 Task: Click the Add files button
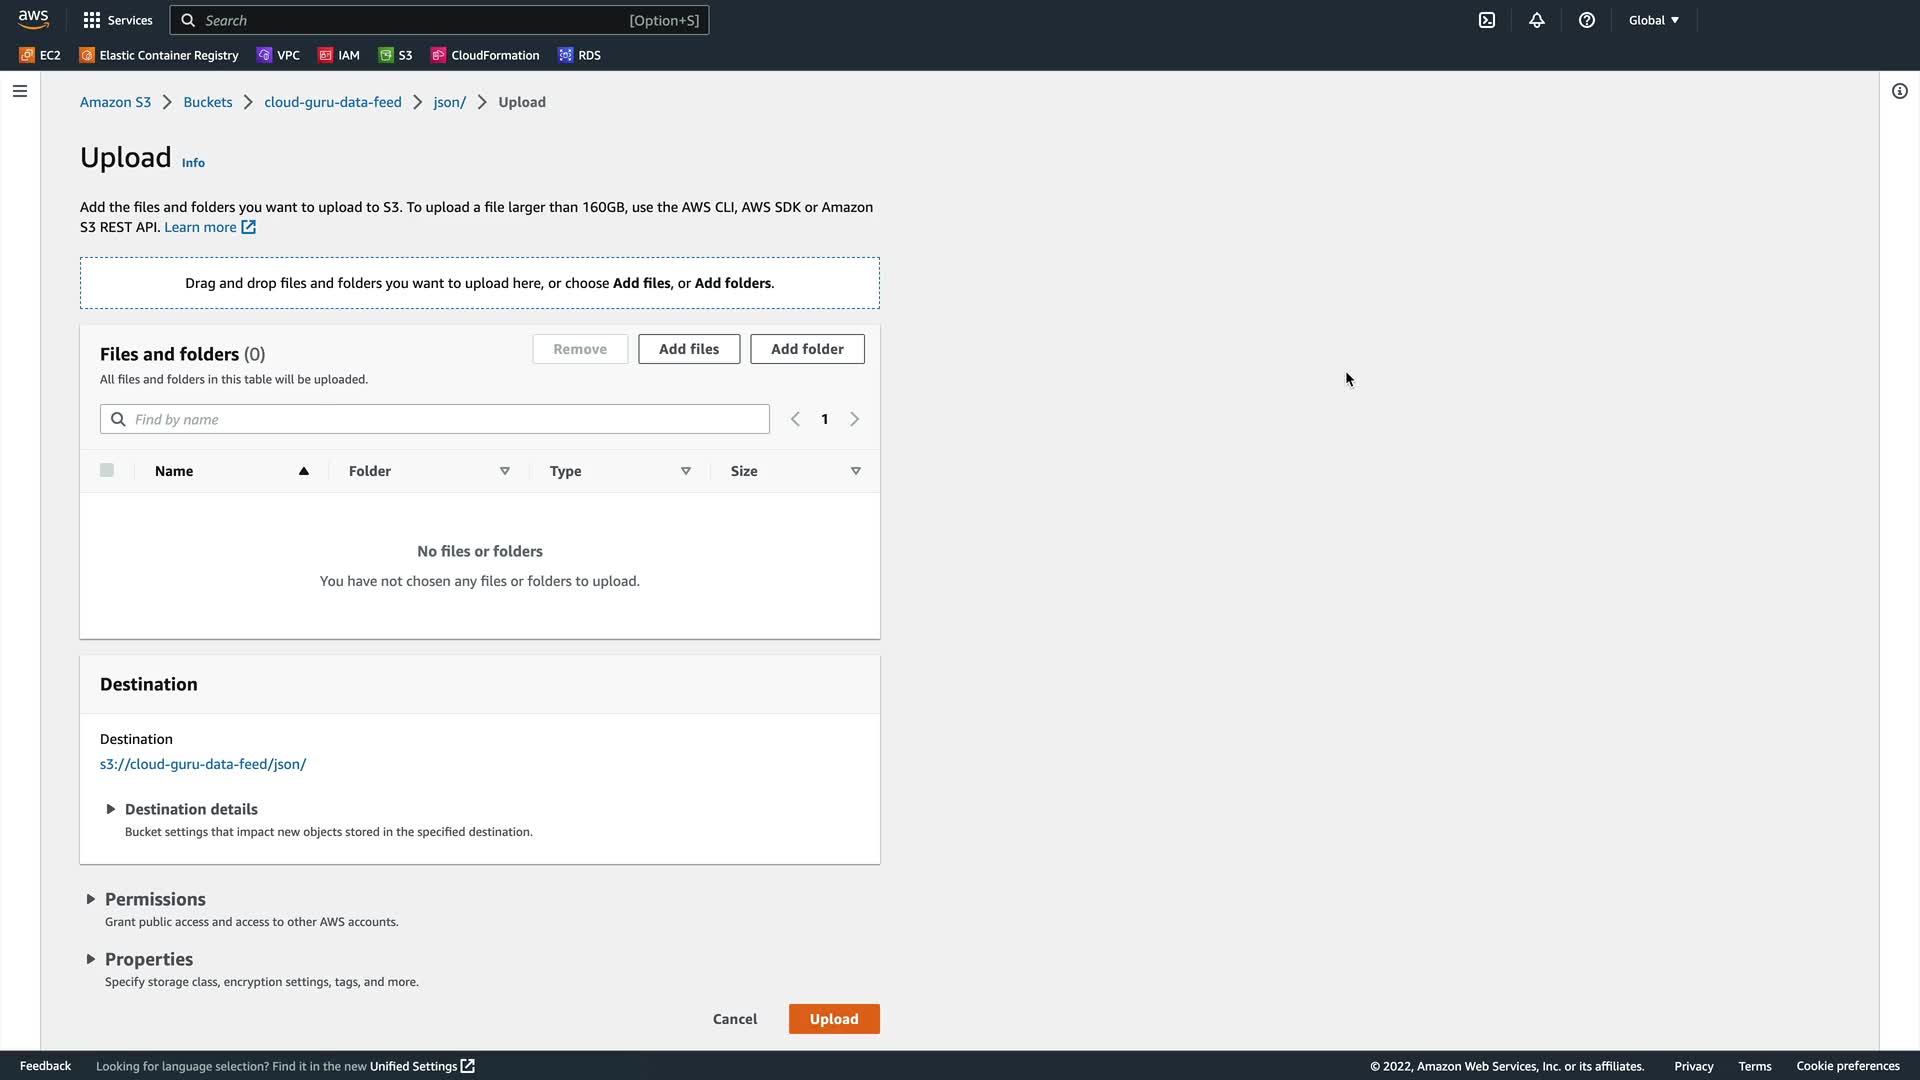click(689, 349)
